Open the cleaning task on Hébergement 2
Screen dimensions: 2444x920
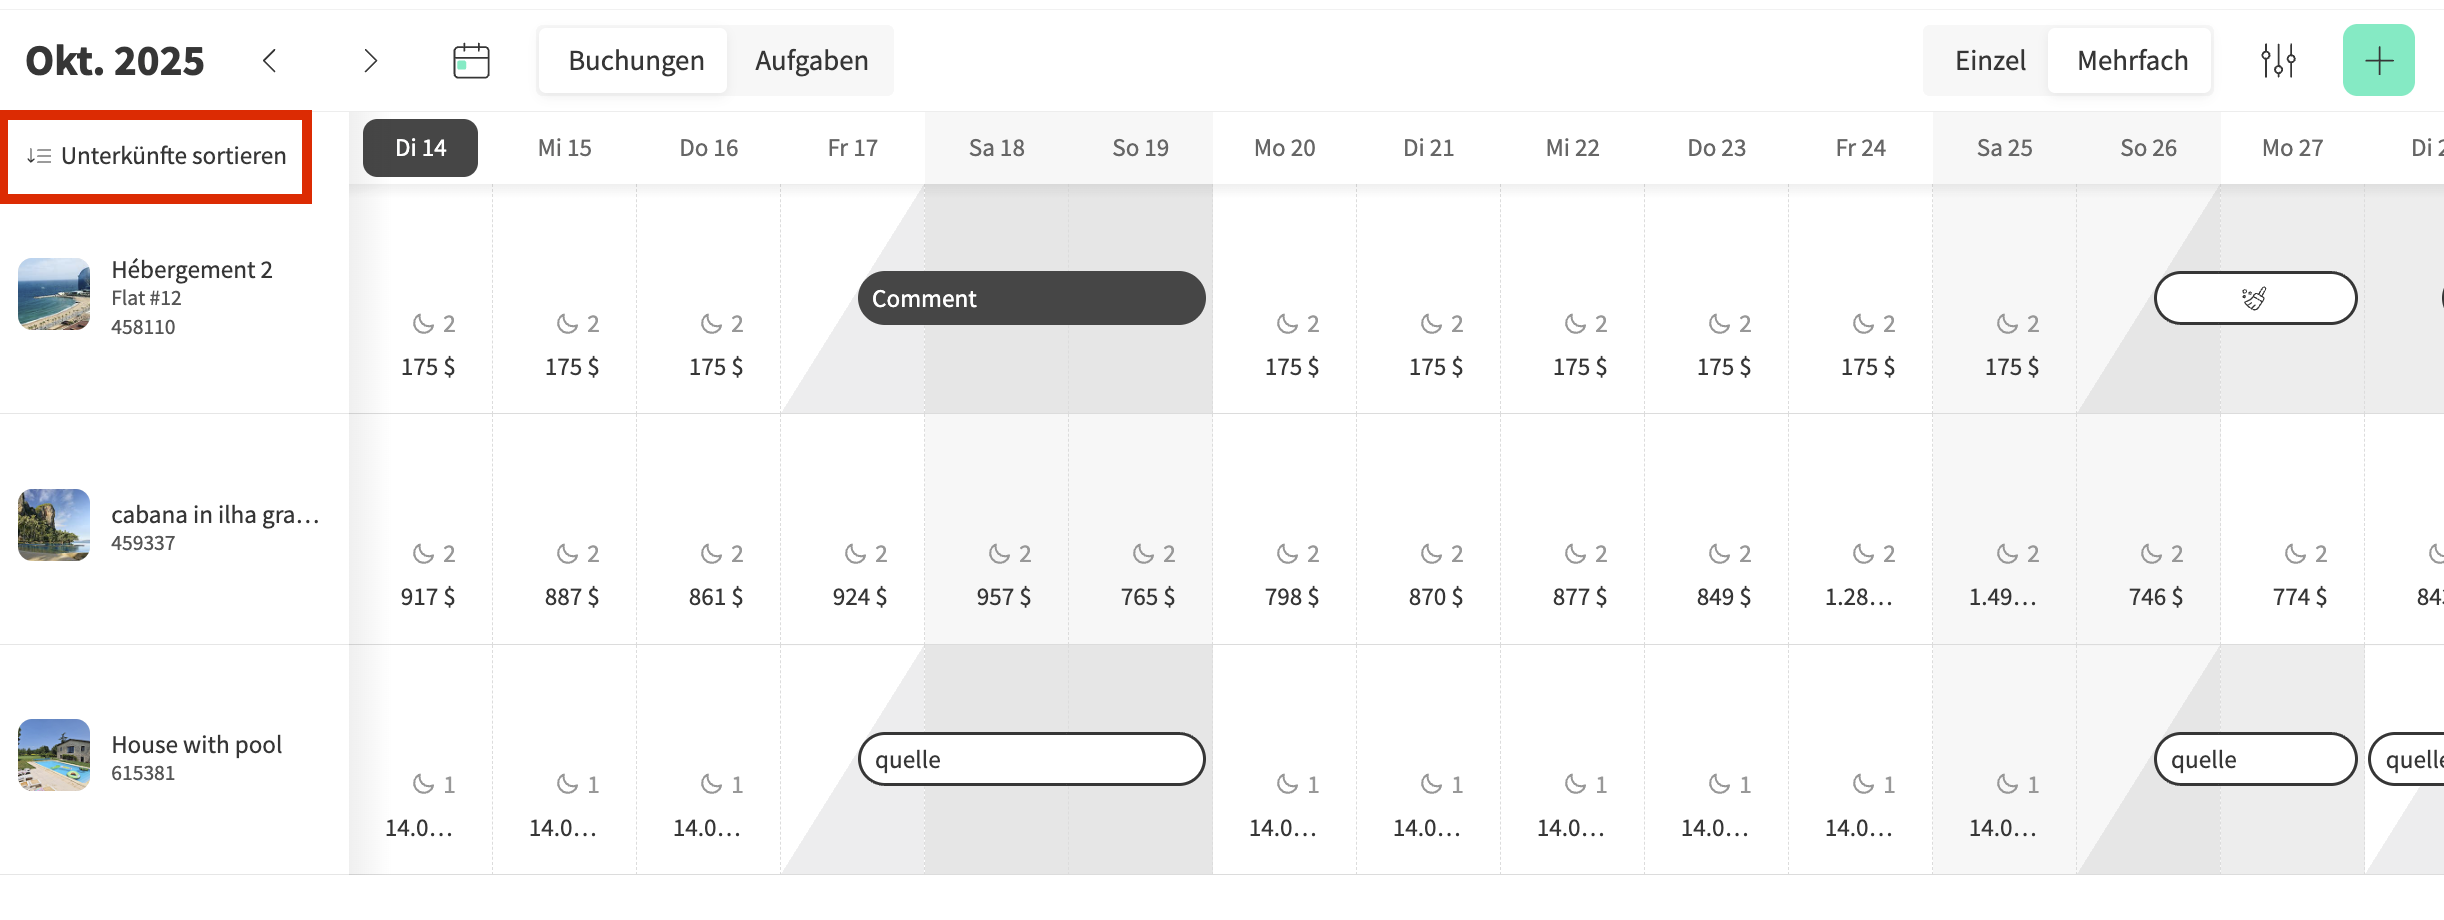[2255, 298]
